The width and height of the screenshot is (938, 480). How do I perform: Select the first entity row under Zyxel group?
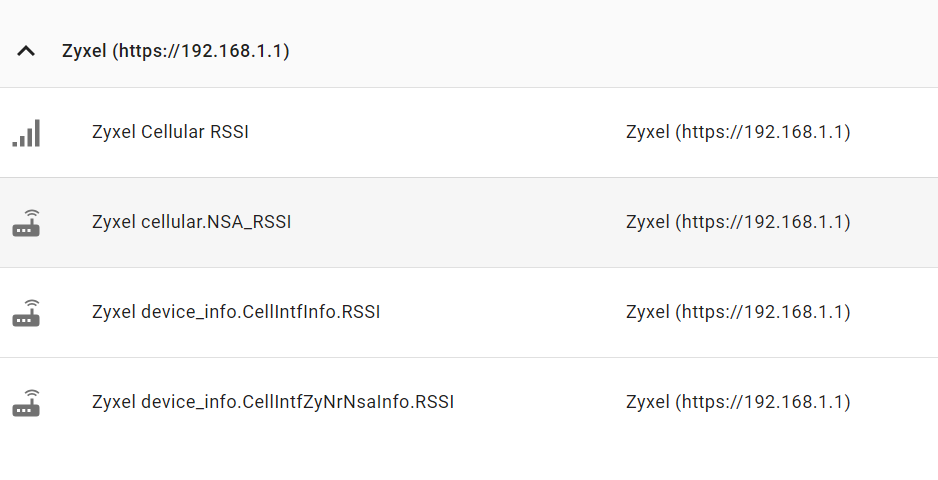coord(469,133)
